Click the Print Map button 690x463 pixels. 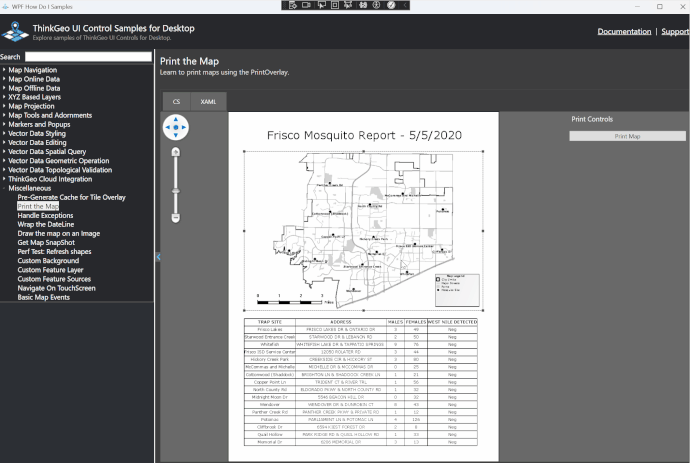(627, 136)
